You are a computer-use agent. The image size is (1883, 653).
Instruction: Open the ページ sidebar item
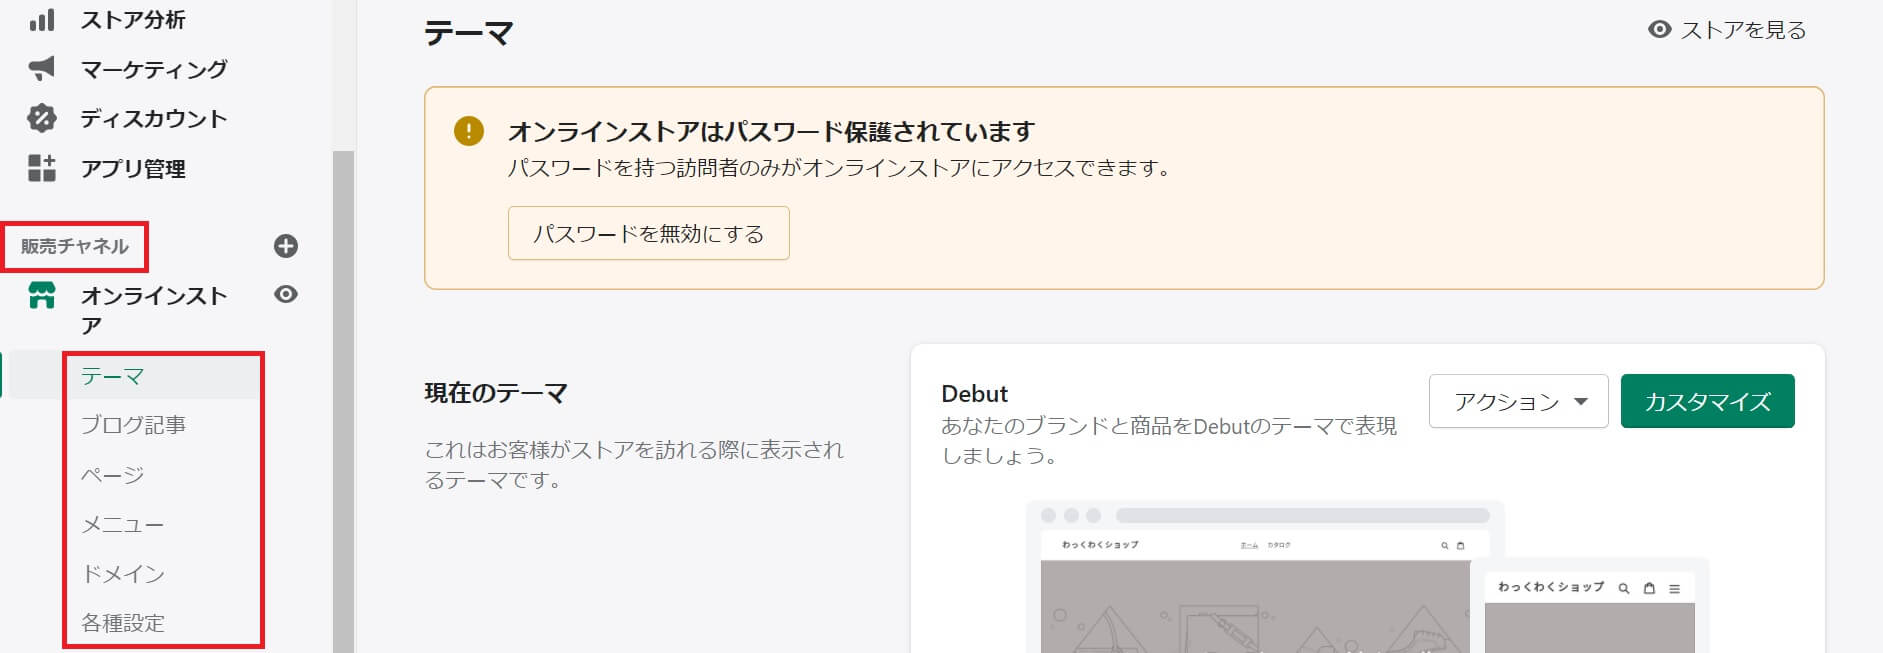pyautogui.click(x=113, y=475)
